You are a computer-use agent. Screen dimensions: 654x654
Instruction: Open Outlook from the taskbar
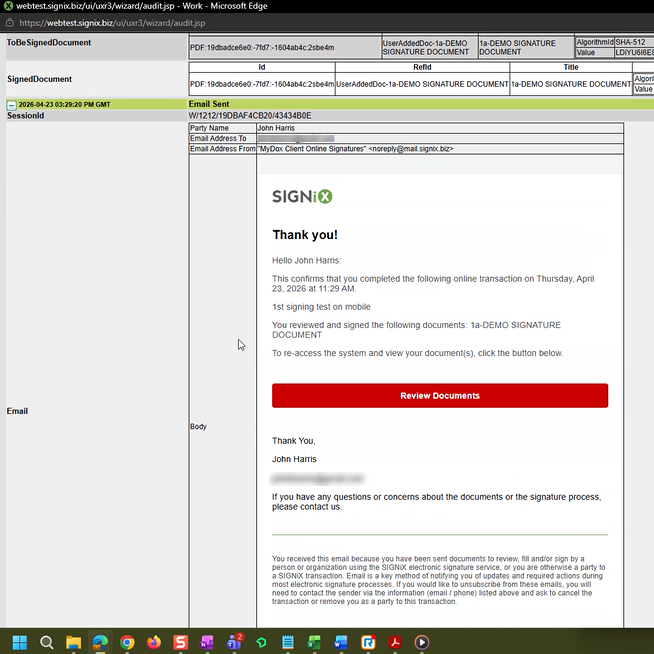pyautogui.click(x=341, y=642)
